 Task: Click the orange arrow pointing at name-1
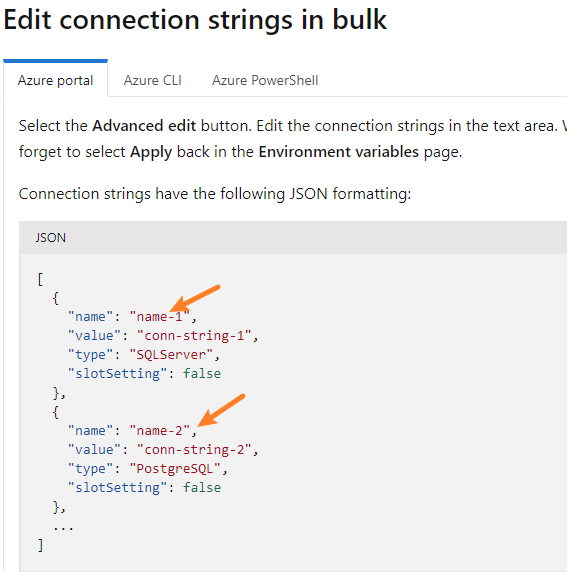(195, 298)
